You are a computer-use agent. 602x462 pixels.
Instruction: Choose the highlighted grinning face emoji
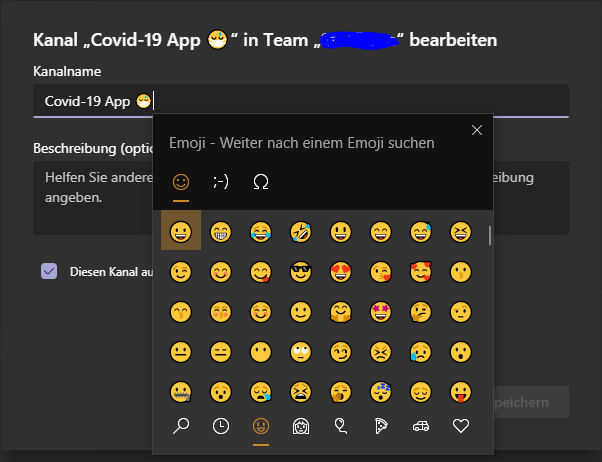point(181,233)
